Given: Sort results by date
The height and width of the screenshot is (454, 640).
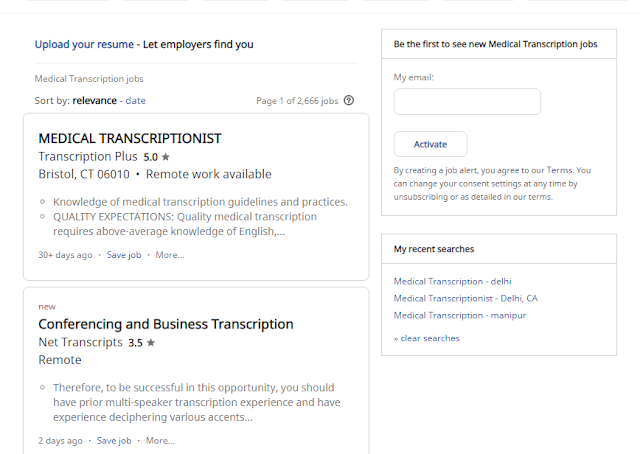Looking at the screenshot, I should pos(136,100).
